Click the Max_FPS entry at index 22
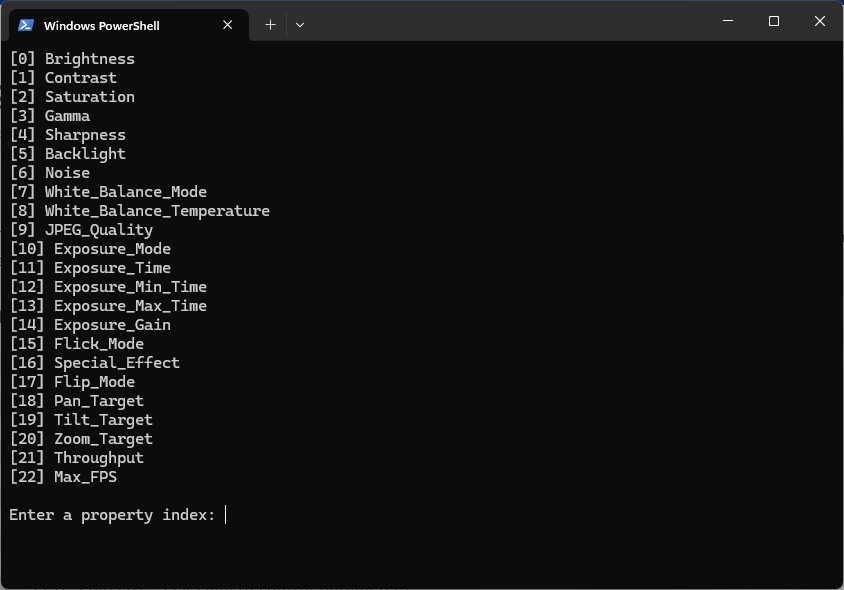The image size is (844, 590). click(x=85, y=477)
